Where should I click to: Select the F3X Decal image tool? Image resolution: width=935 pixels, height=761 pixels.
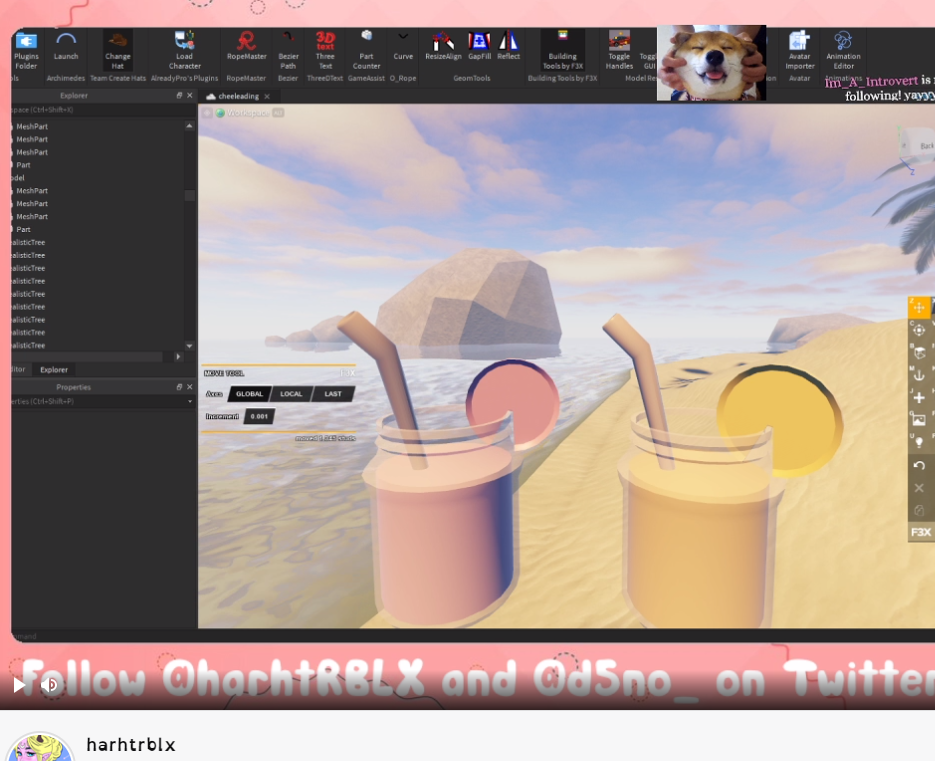click(919, 419)
